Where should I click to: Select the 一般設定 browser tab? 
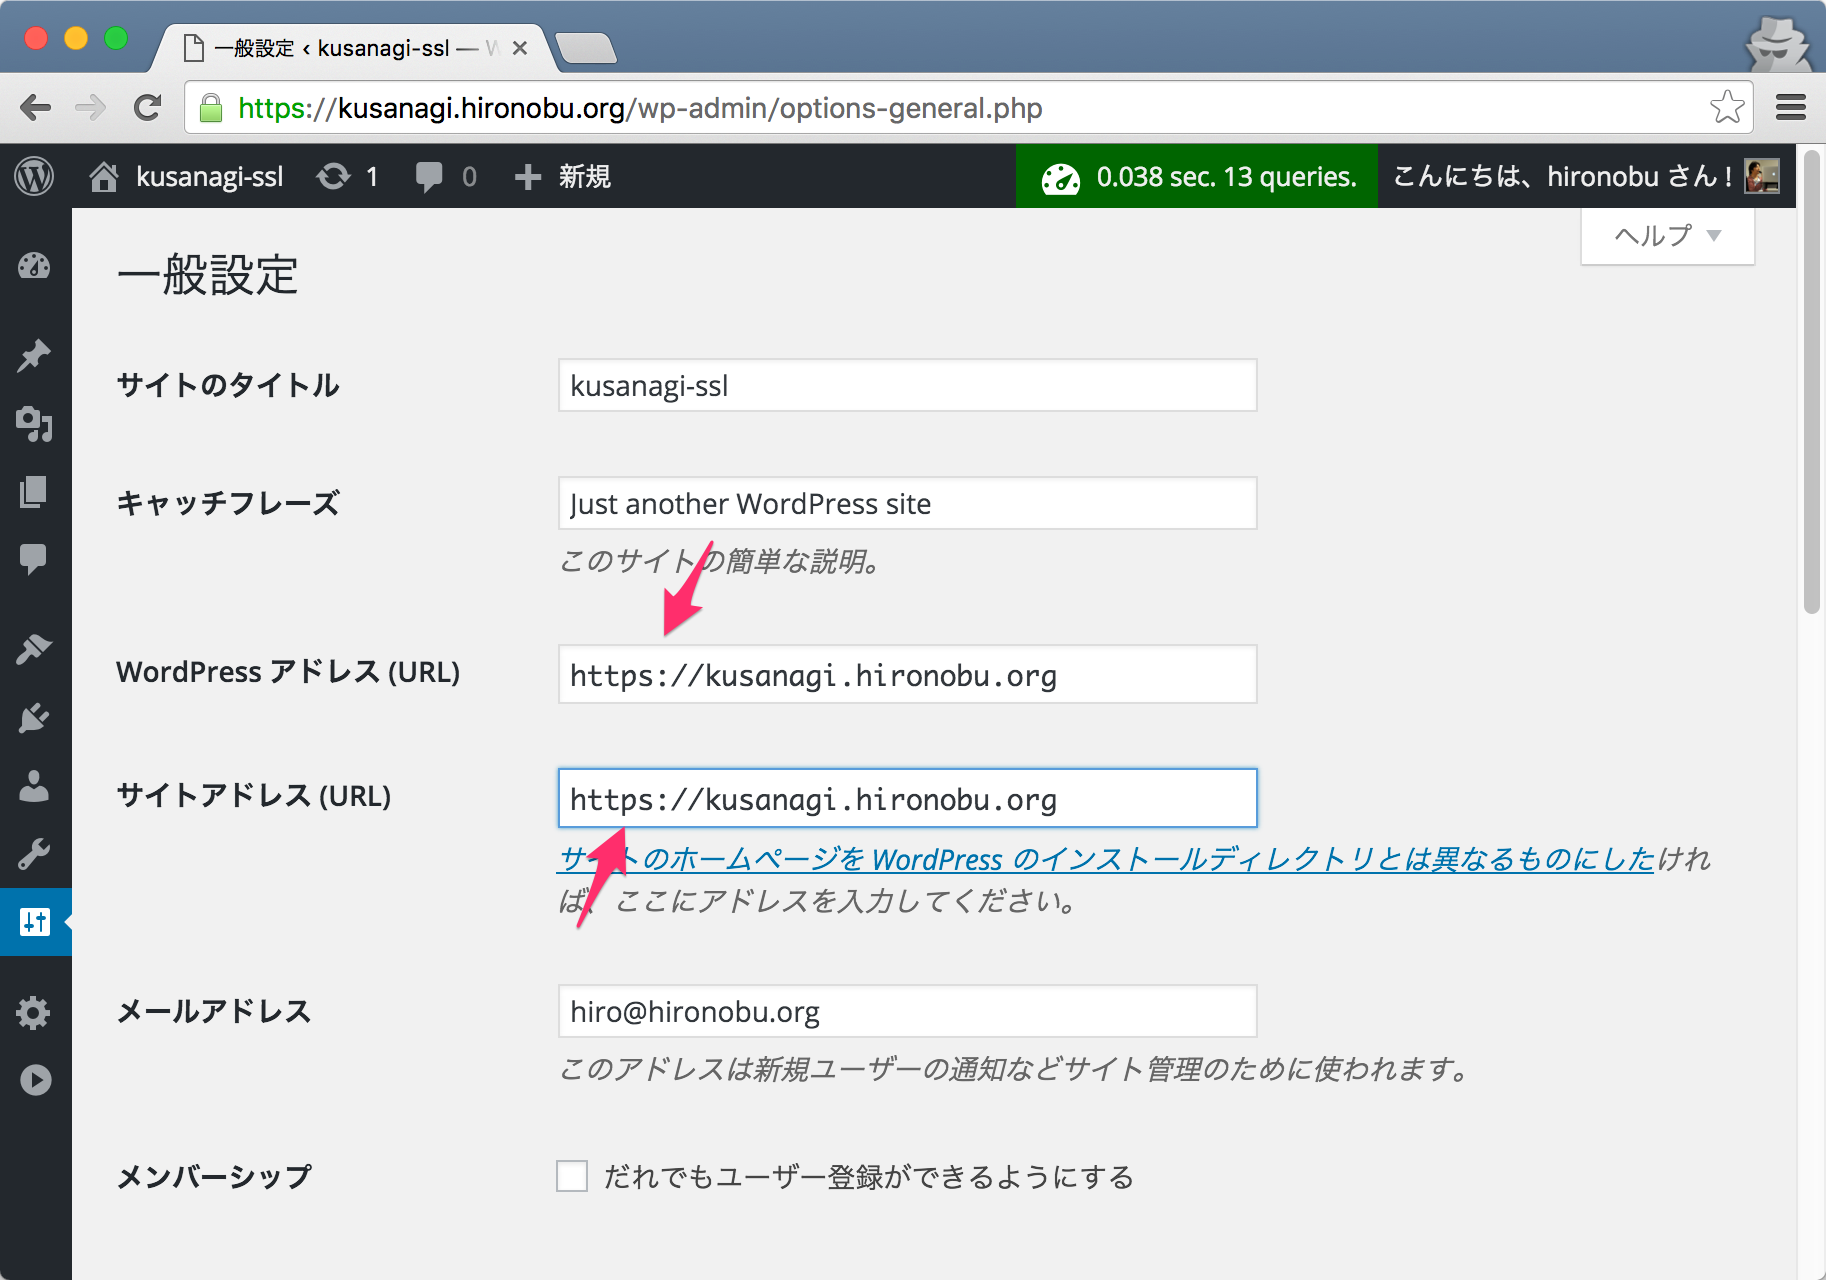[351, 48]
